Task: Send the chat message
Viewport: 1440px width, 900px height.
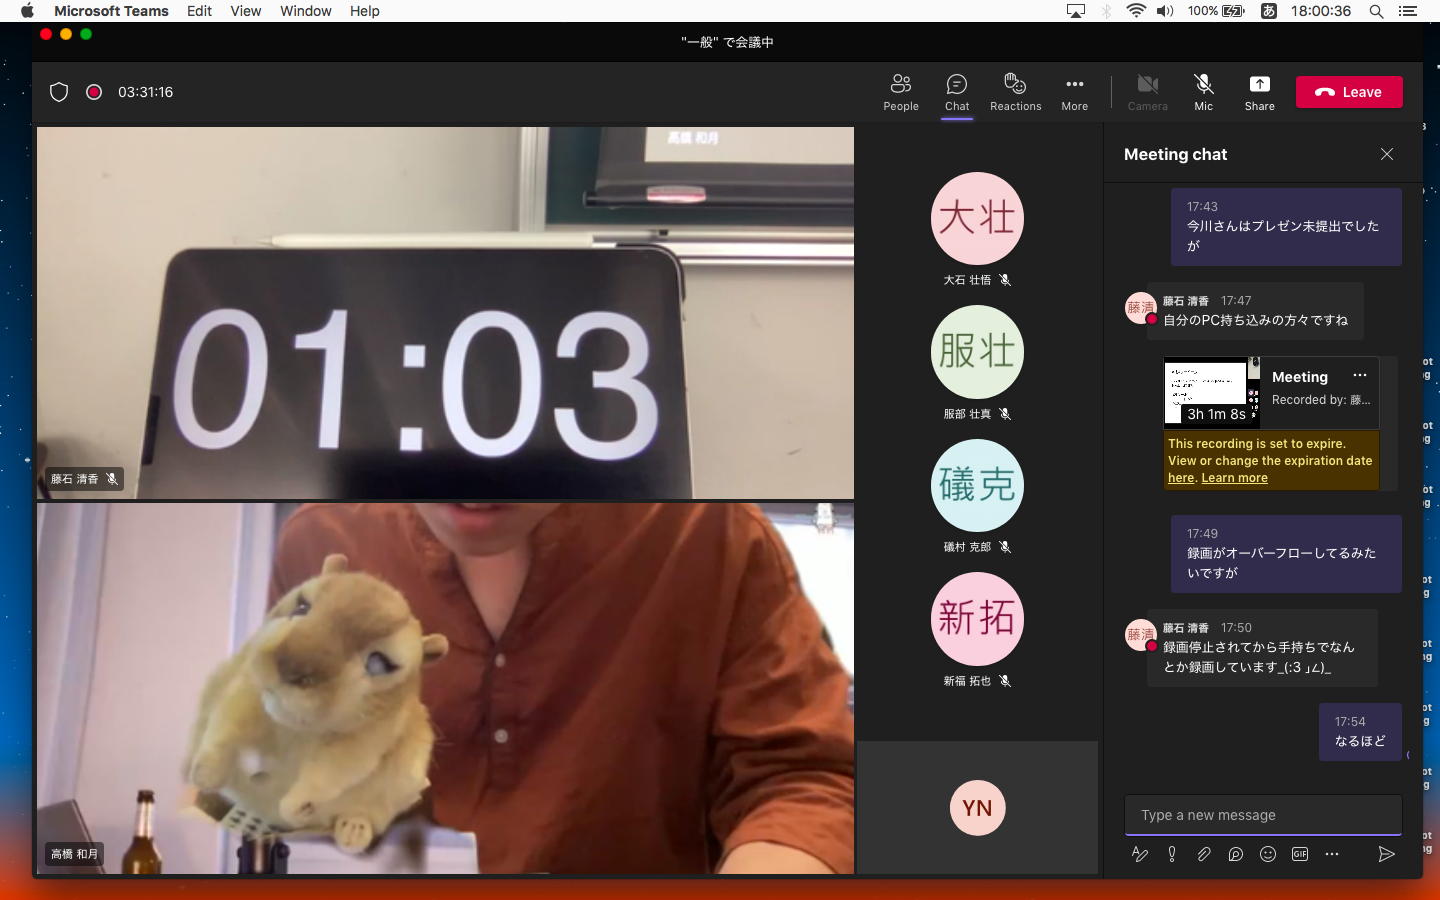Action: pos(1386,854)
